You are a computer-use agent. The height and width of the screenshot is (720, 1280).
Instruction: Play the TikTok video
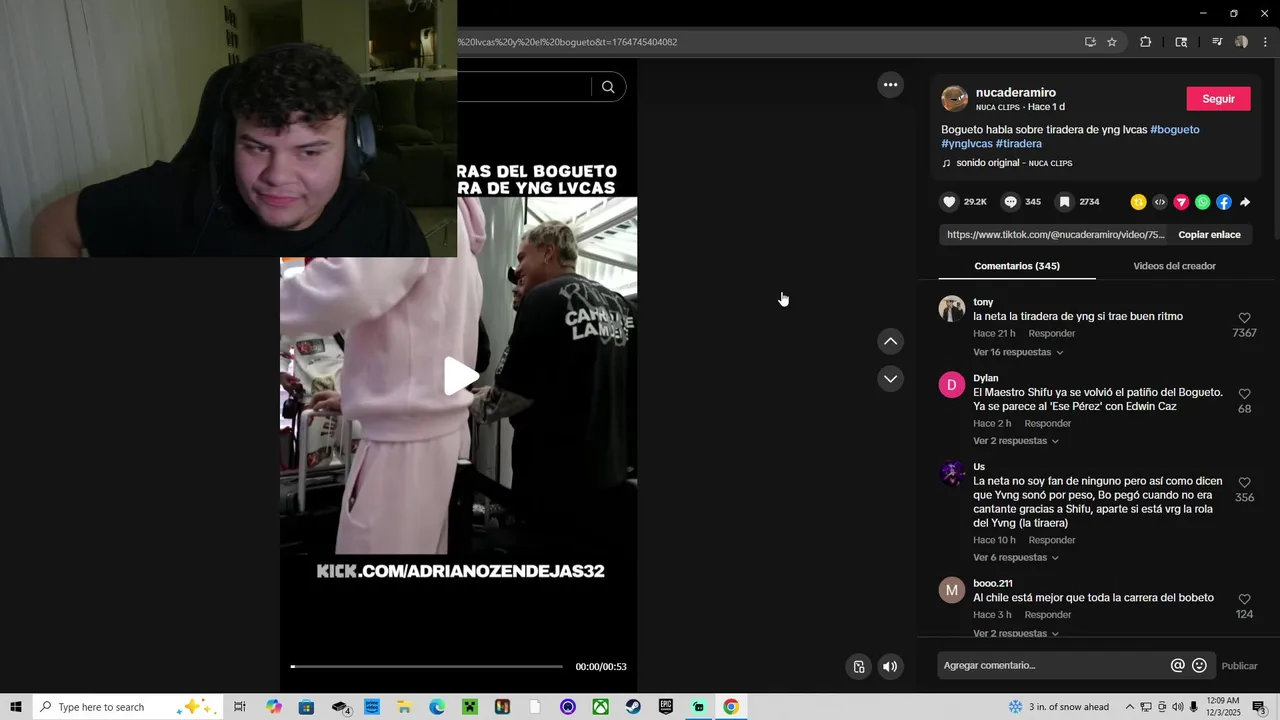(459, 376)
